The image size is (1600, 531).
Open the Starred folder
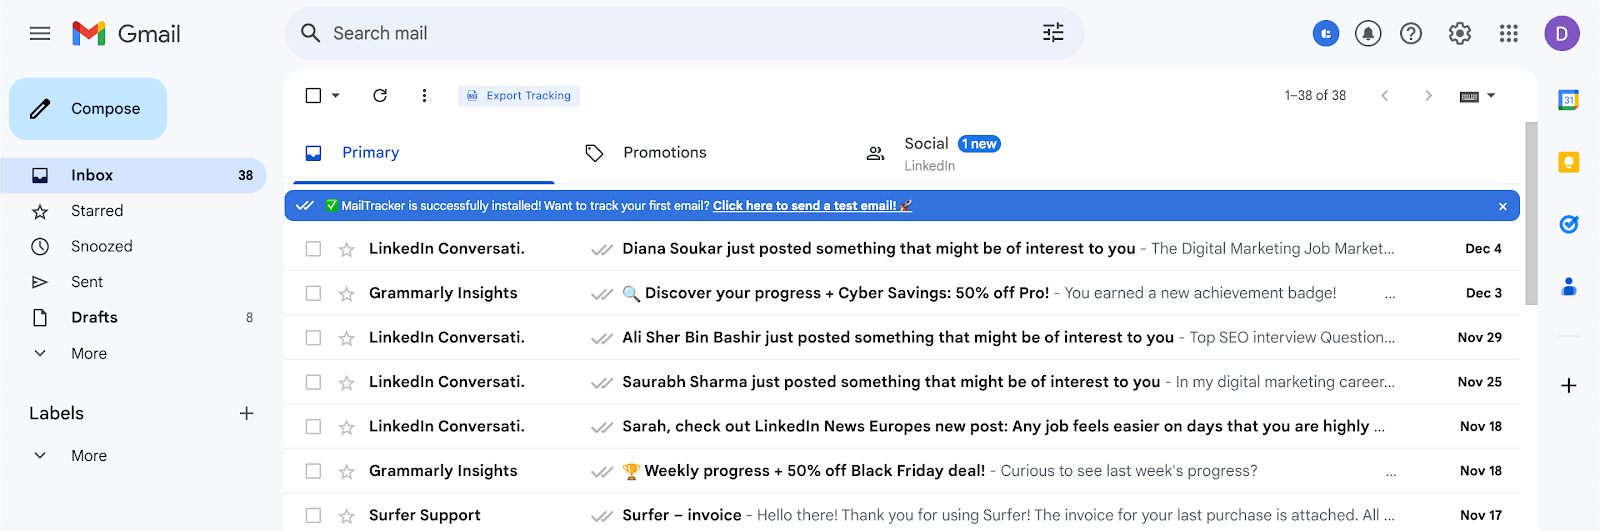[133, 211]
